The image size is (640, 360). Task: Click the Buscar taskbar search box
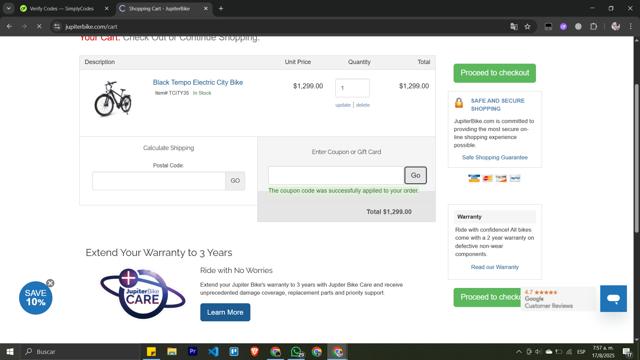[x=80, y=351]
